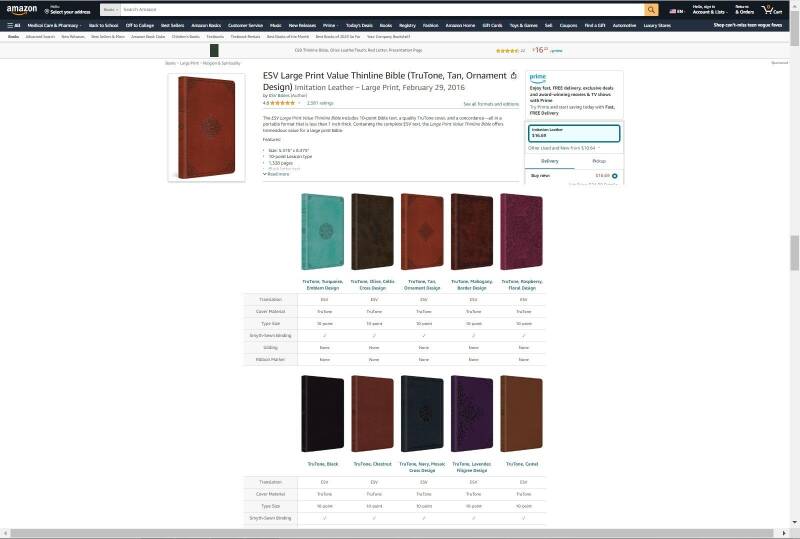Viewport: 800px width, 539px height.
Task: Click inside the Search Amazon field
Action: click(382, 10)
